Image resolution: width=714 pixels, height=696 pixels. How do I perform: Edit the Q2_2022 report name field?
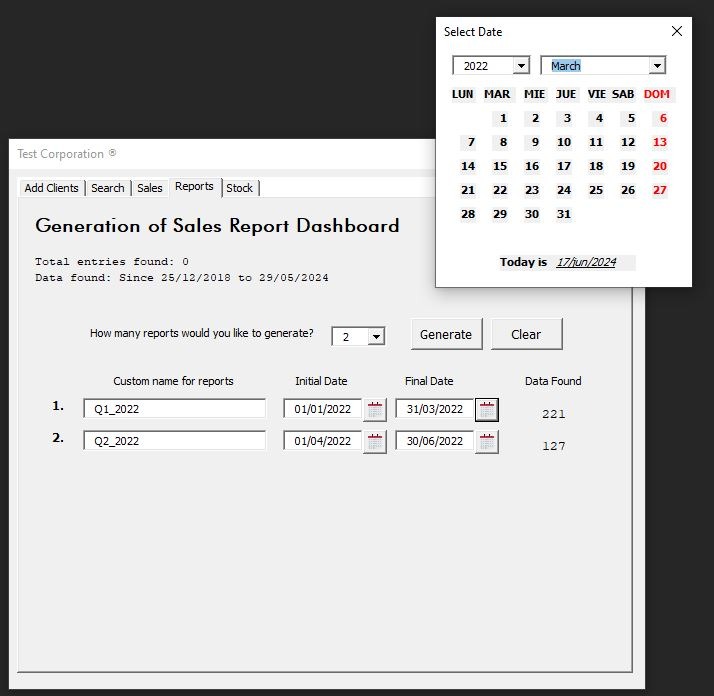pos(174,440)
